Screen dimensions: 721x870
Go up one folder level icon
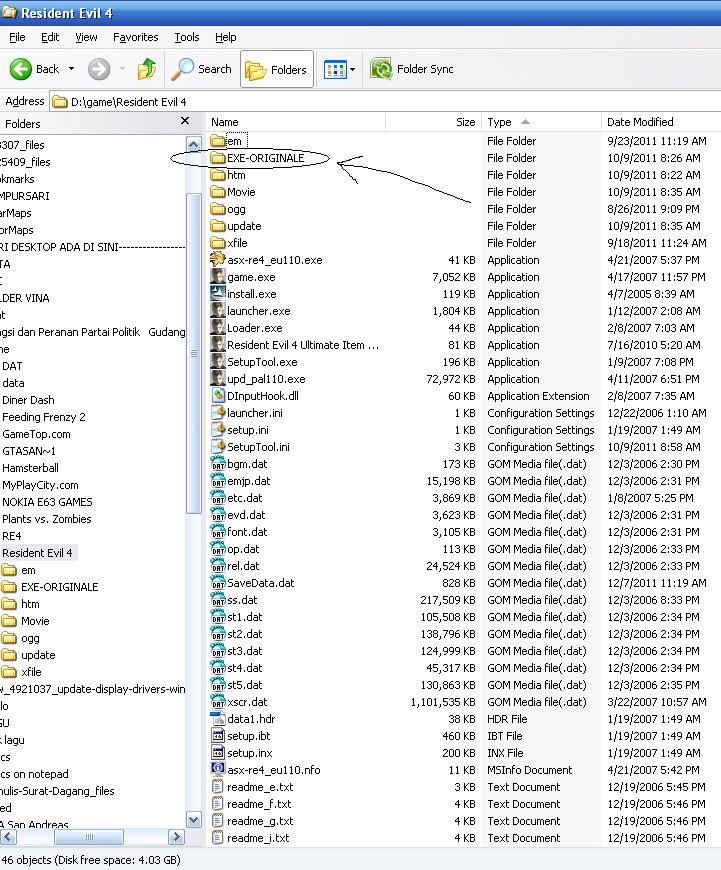coord(147,69)
